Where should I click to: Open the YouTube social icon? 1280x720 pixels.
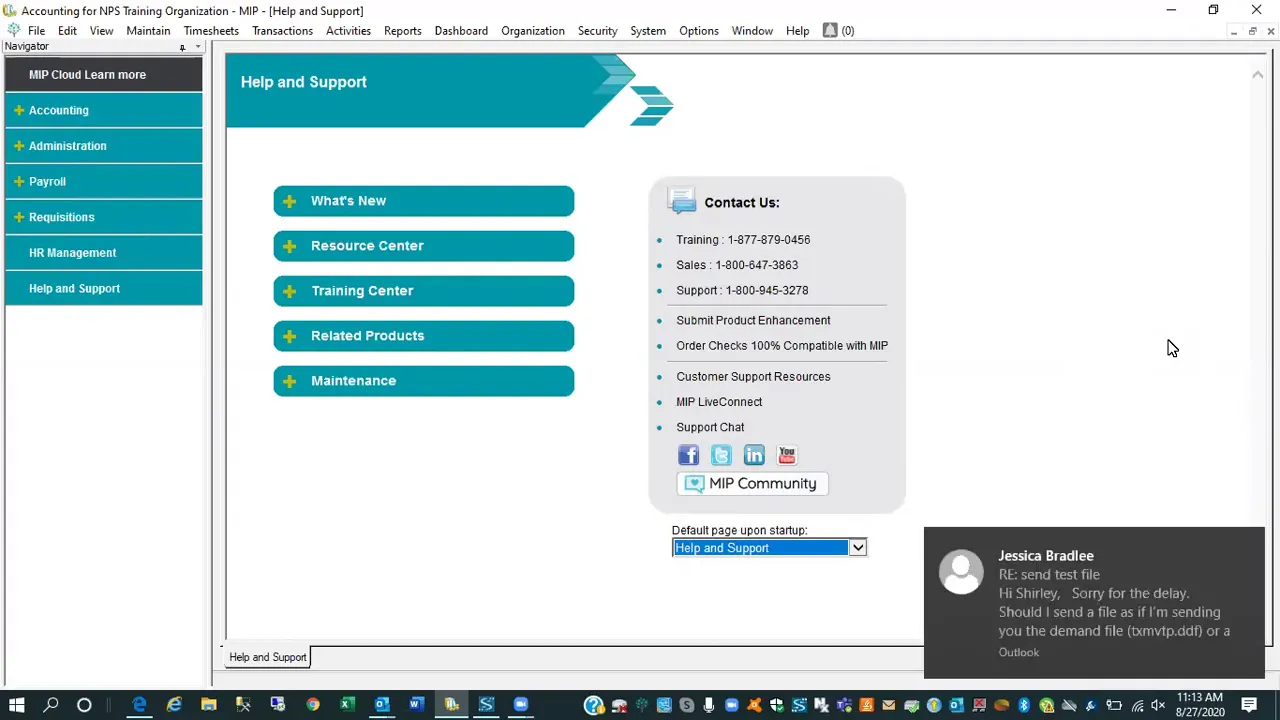787,456
